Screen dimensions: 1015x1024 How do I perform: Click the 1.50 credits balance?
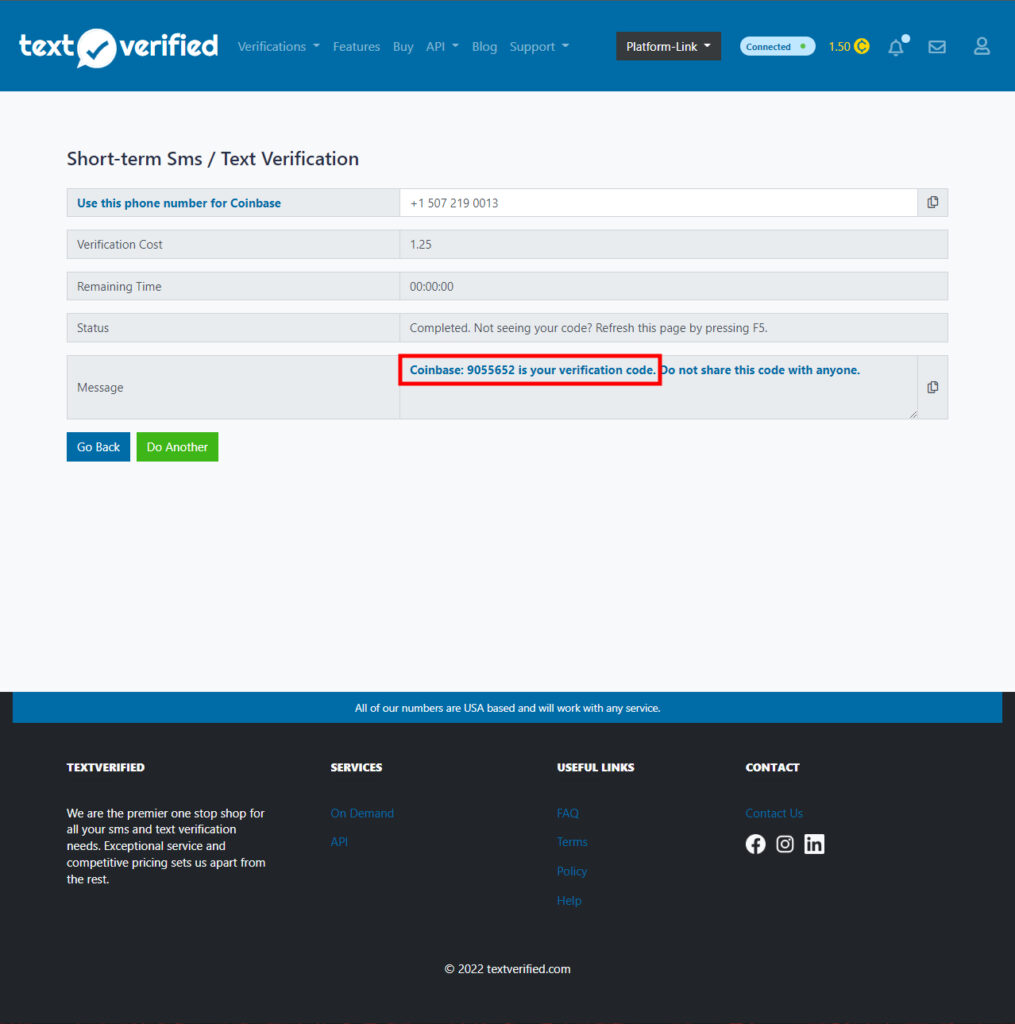(839, 46)
